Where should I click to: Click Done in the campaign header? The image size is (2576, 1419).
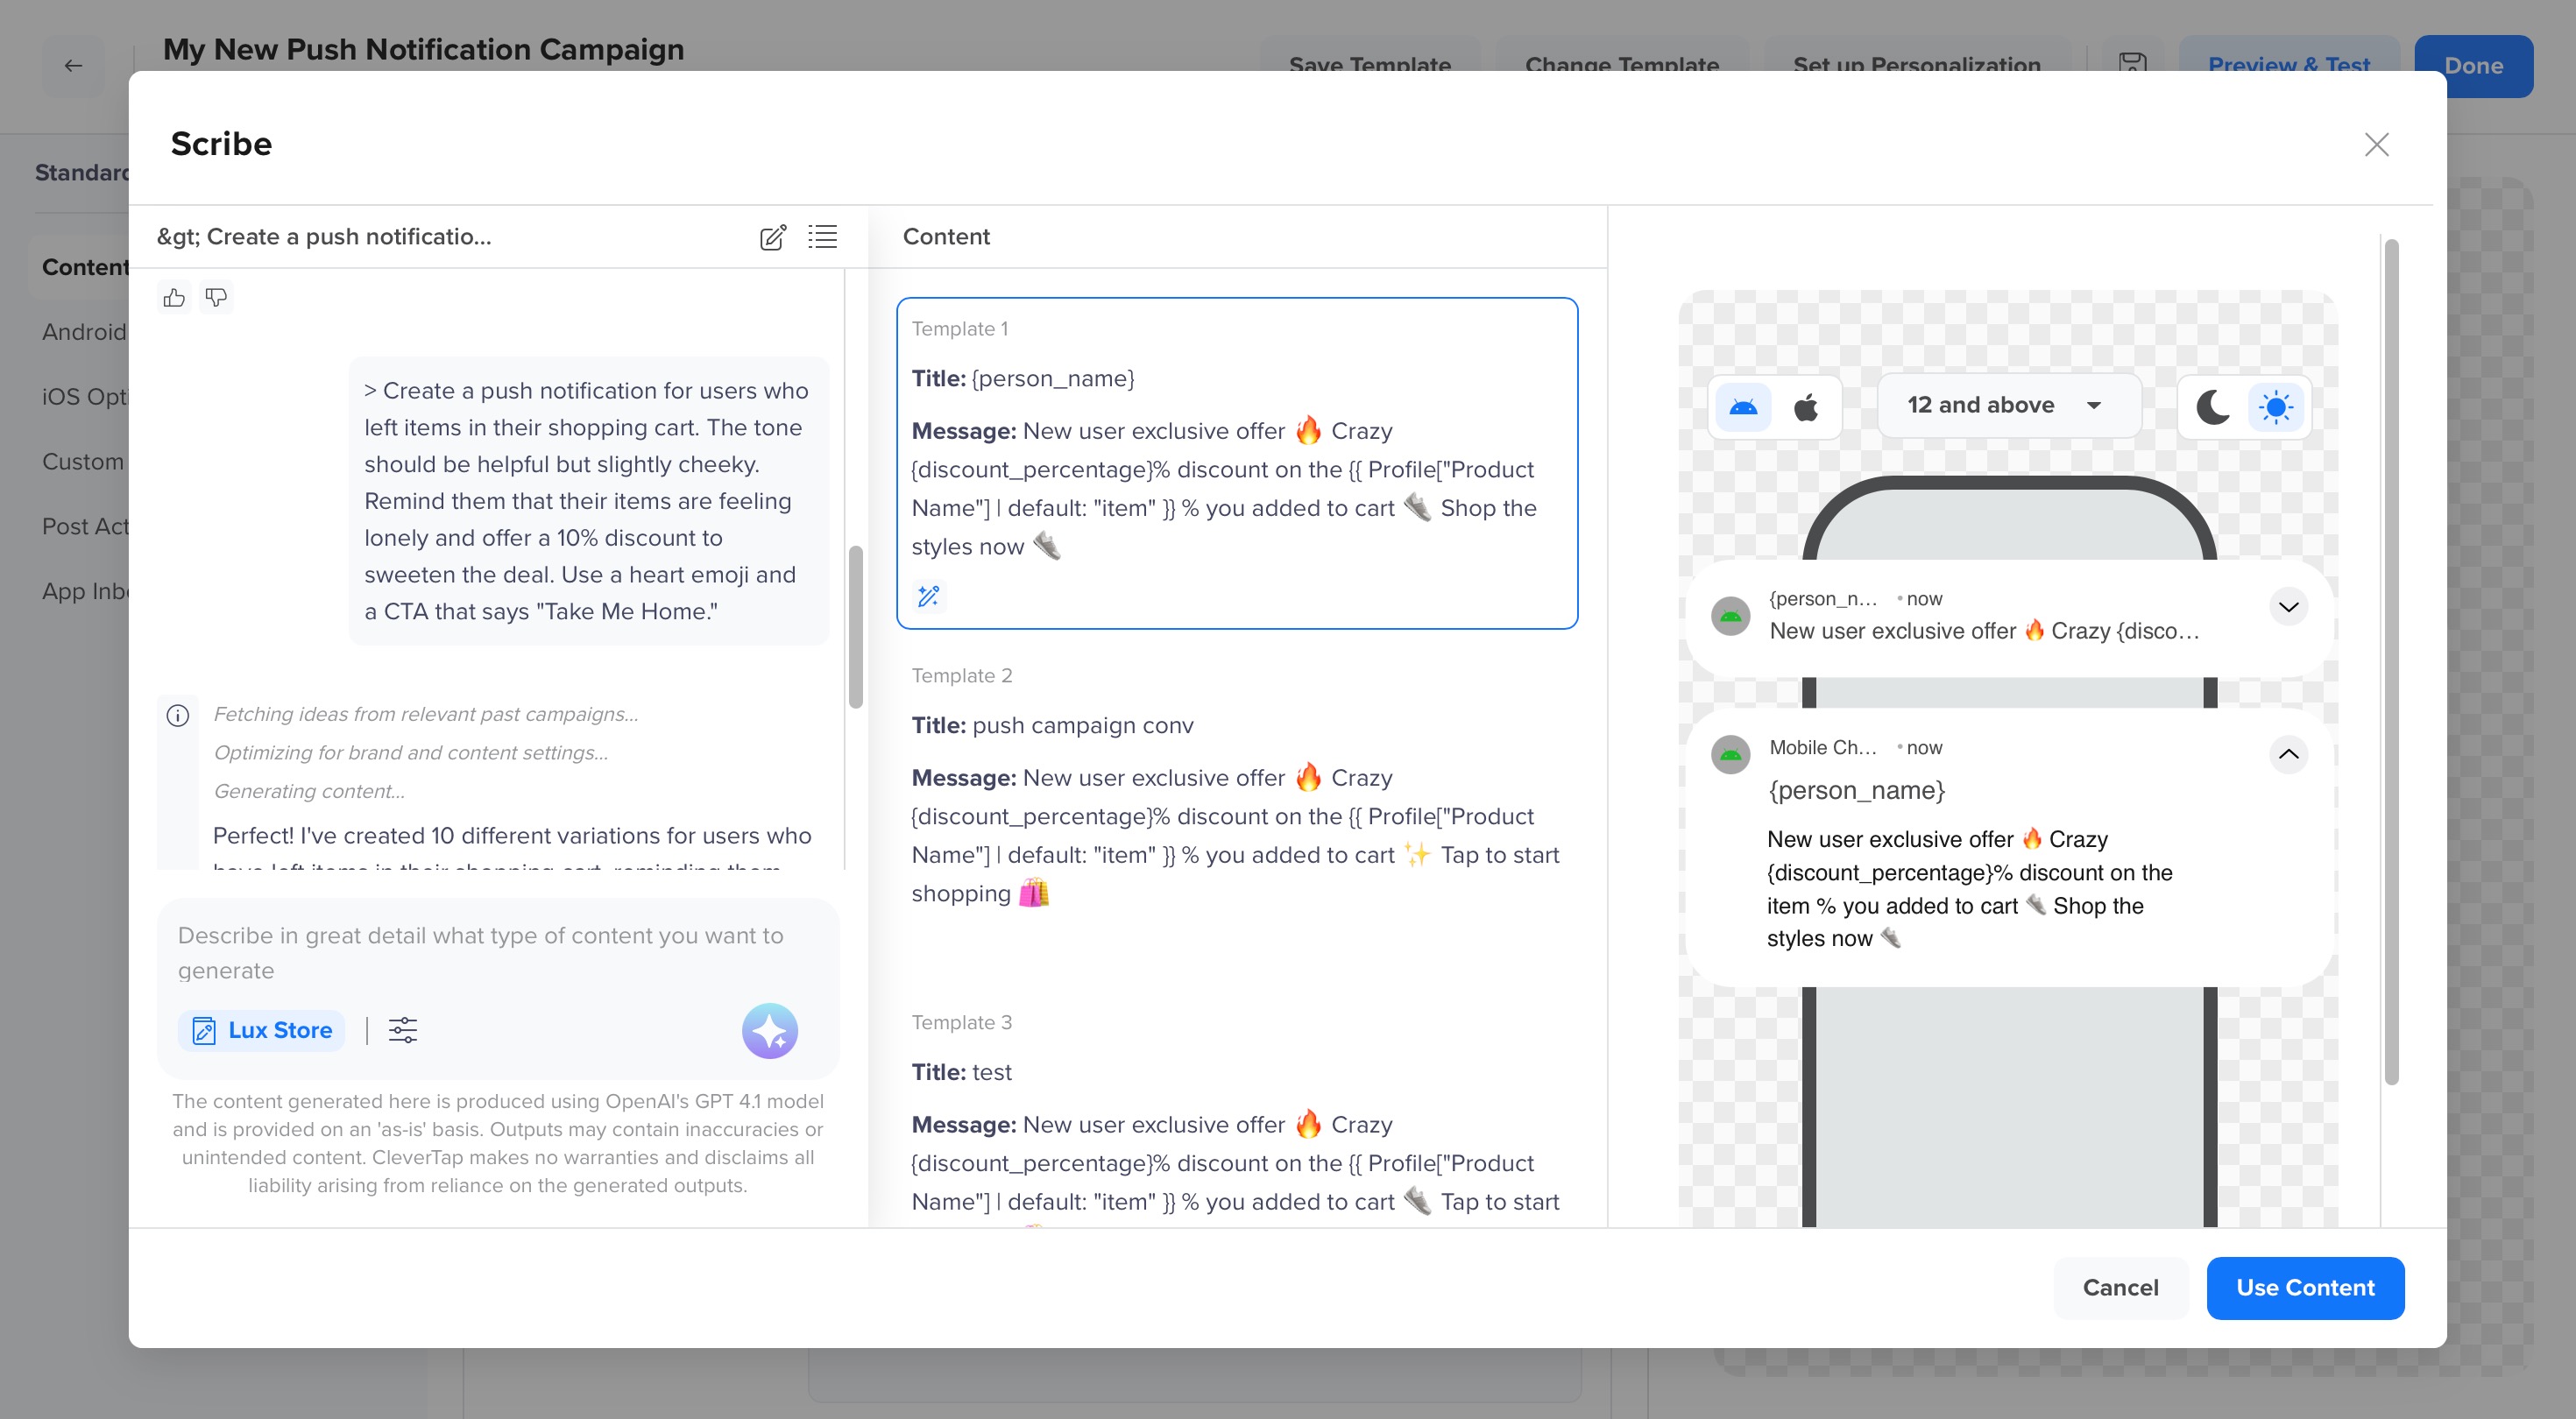tap(2473, 66)
